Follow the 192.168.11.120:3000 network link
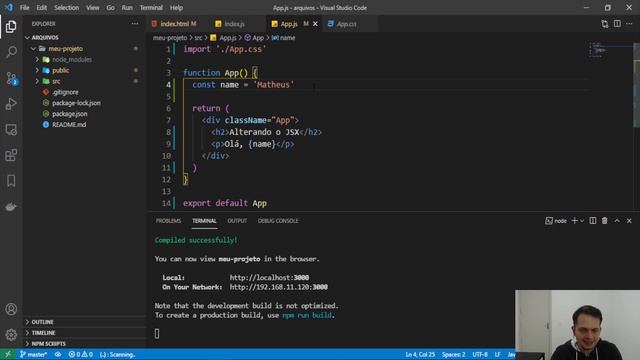 point(278,287)
